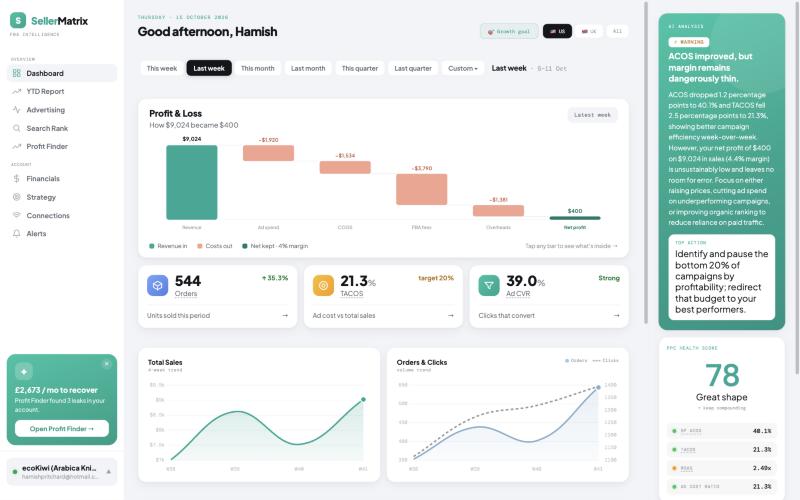Click the target 20% label

tap(436, 278)
